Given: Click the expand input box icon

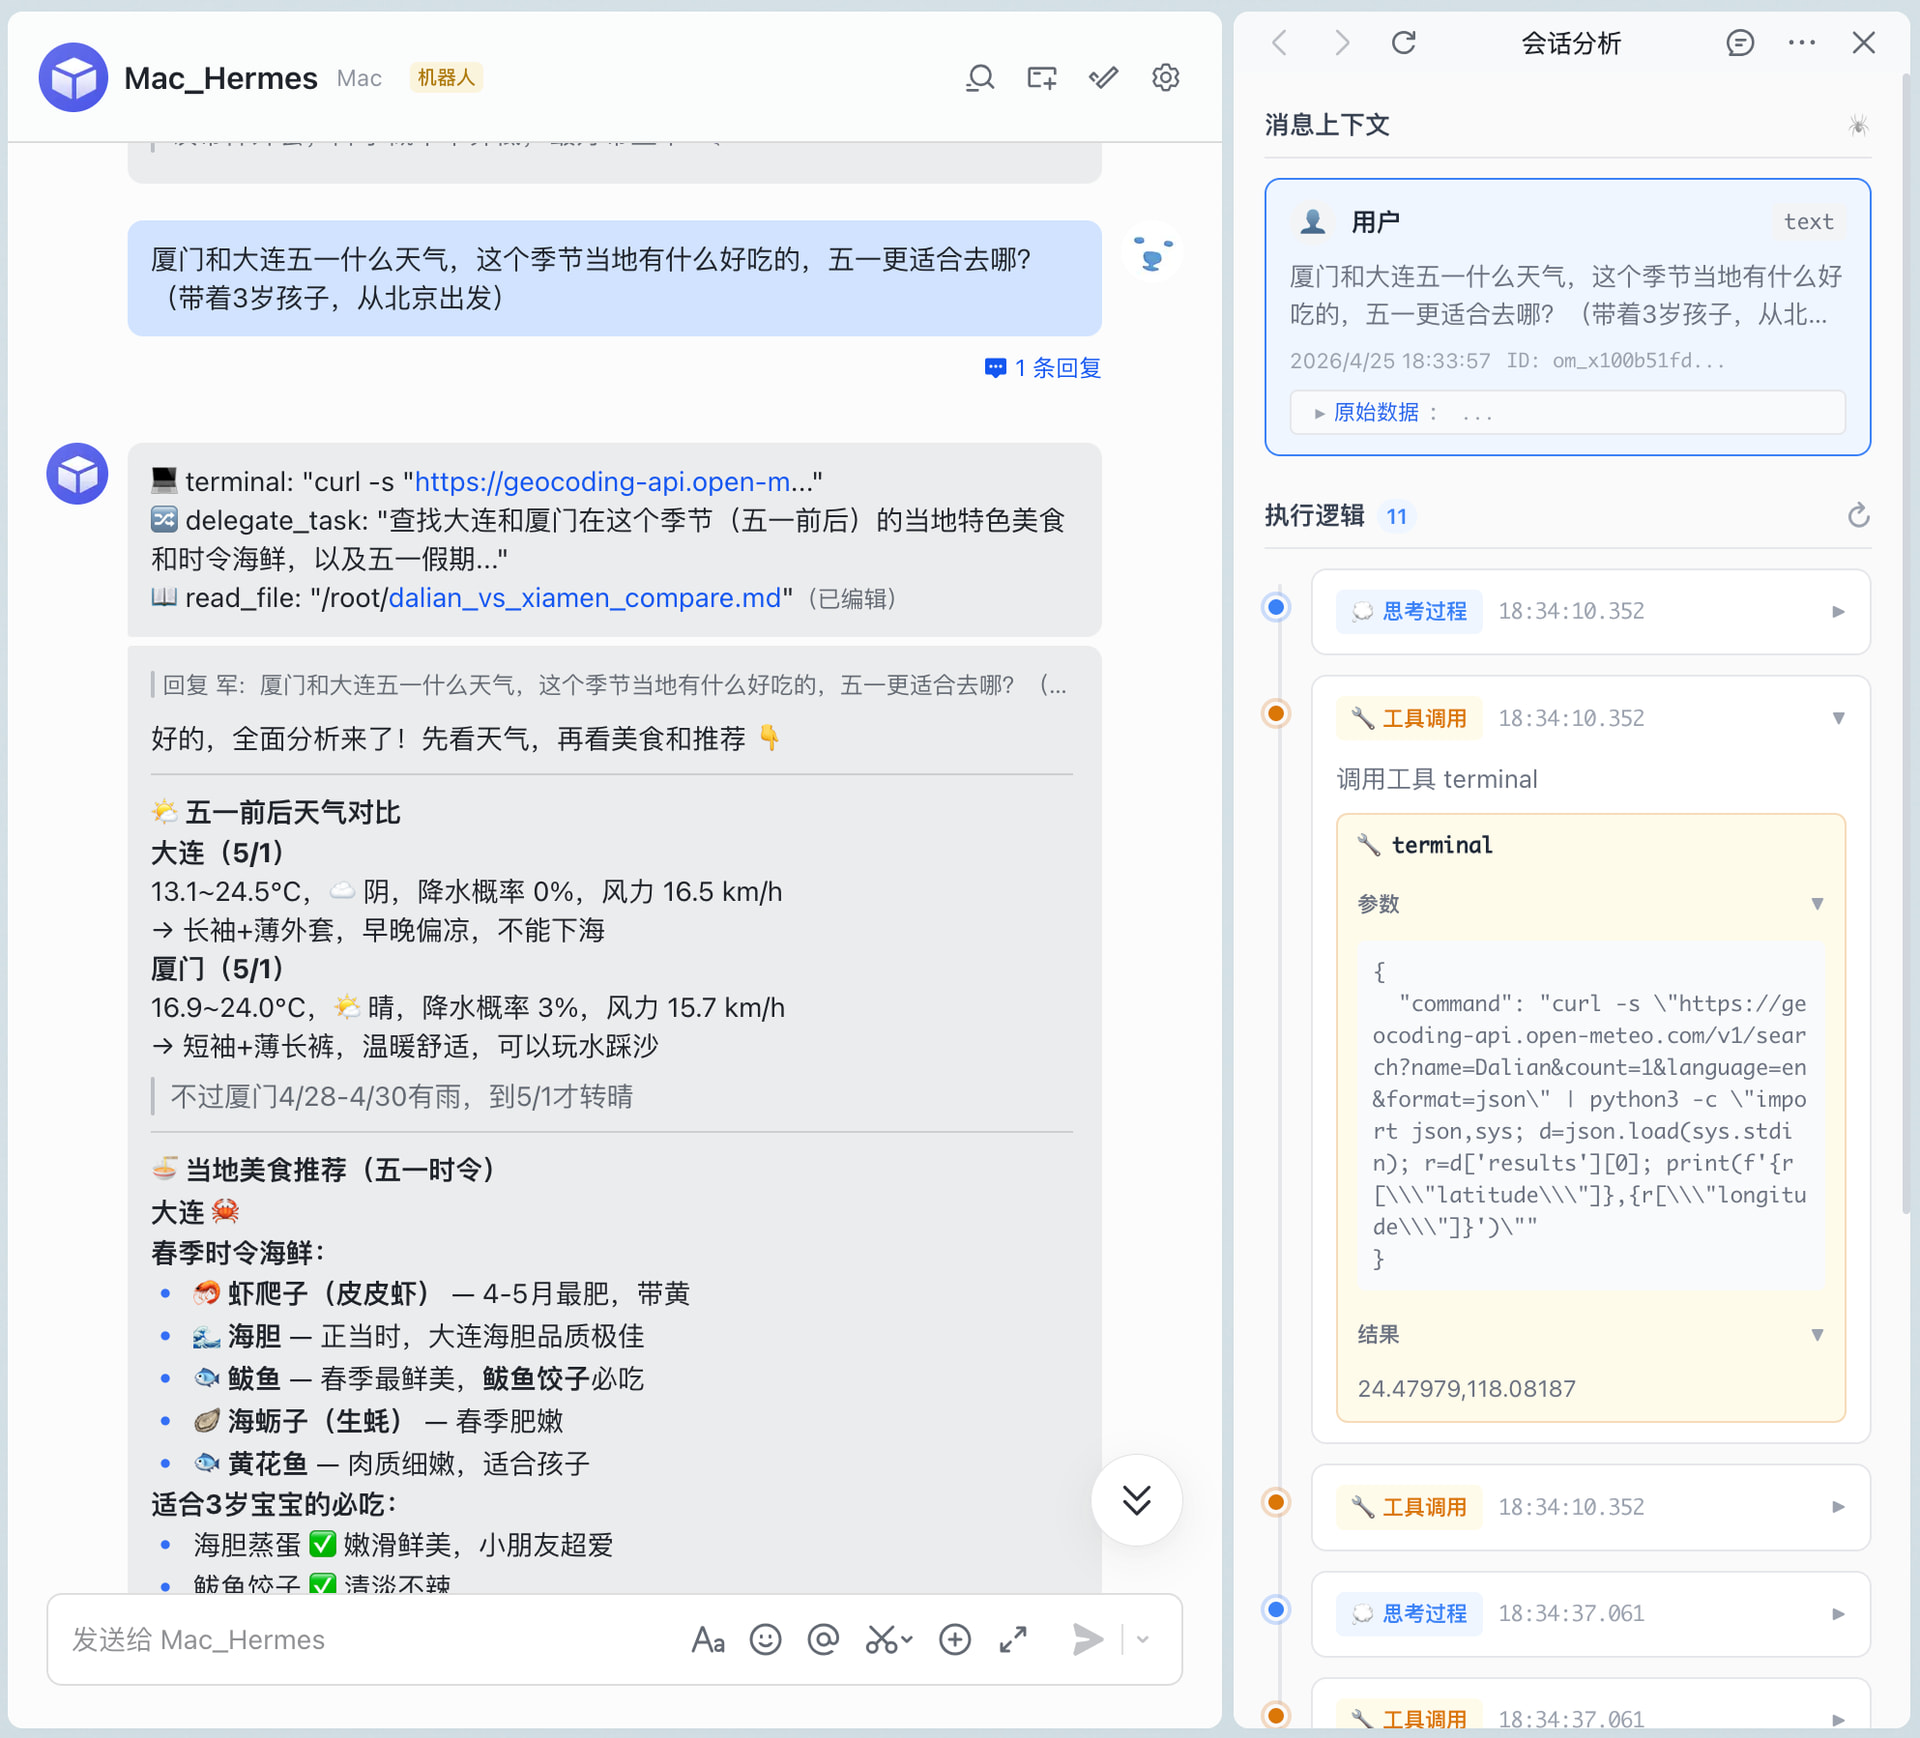Looking at the screenshot, I should (x=1013, y=1639).
